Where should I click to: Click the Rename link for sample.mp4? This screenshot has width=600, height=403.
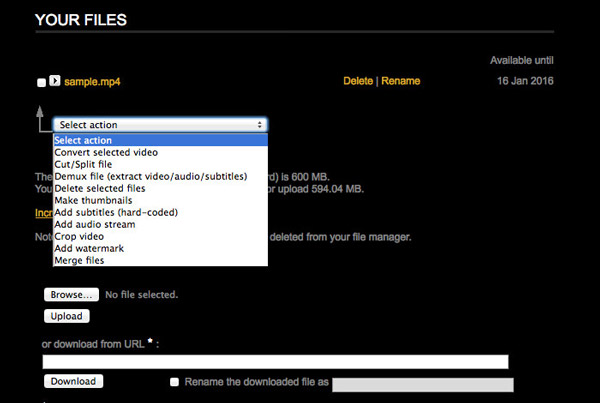[x=400, y=81]
